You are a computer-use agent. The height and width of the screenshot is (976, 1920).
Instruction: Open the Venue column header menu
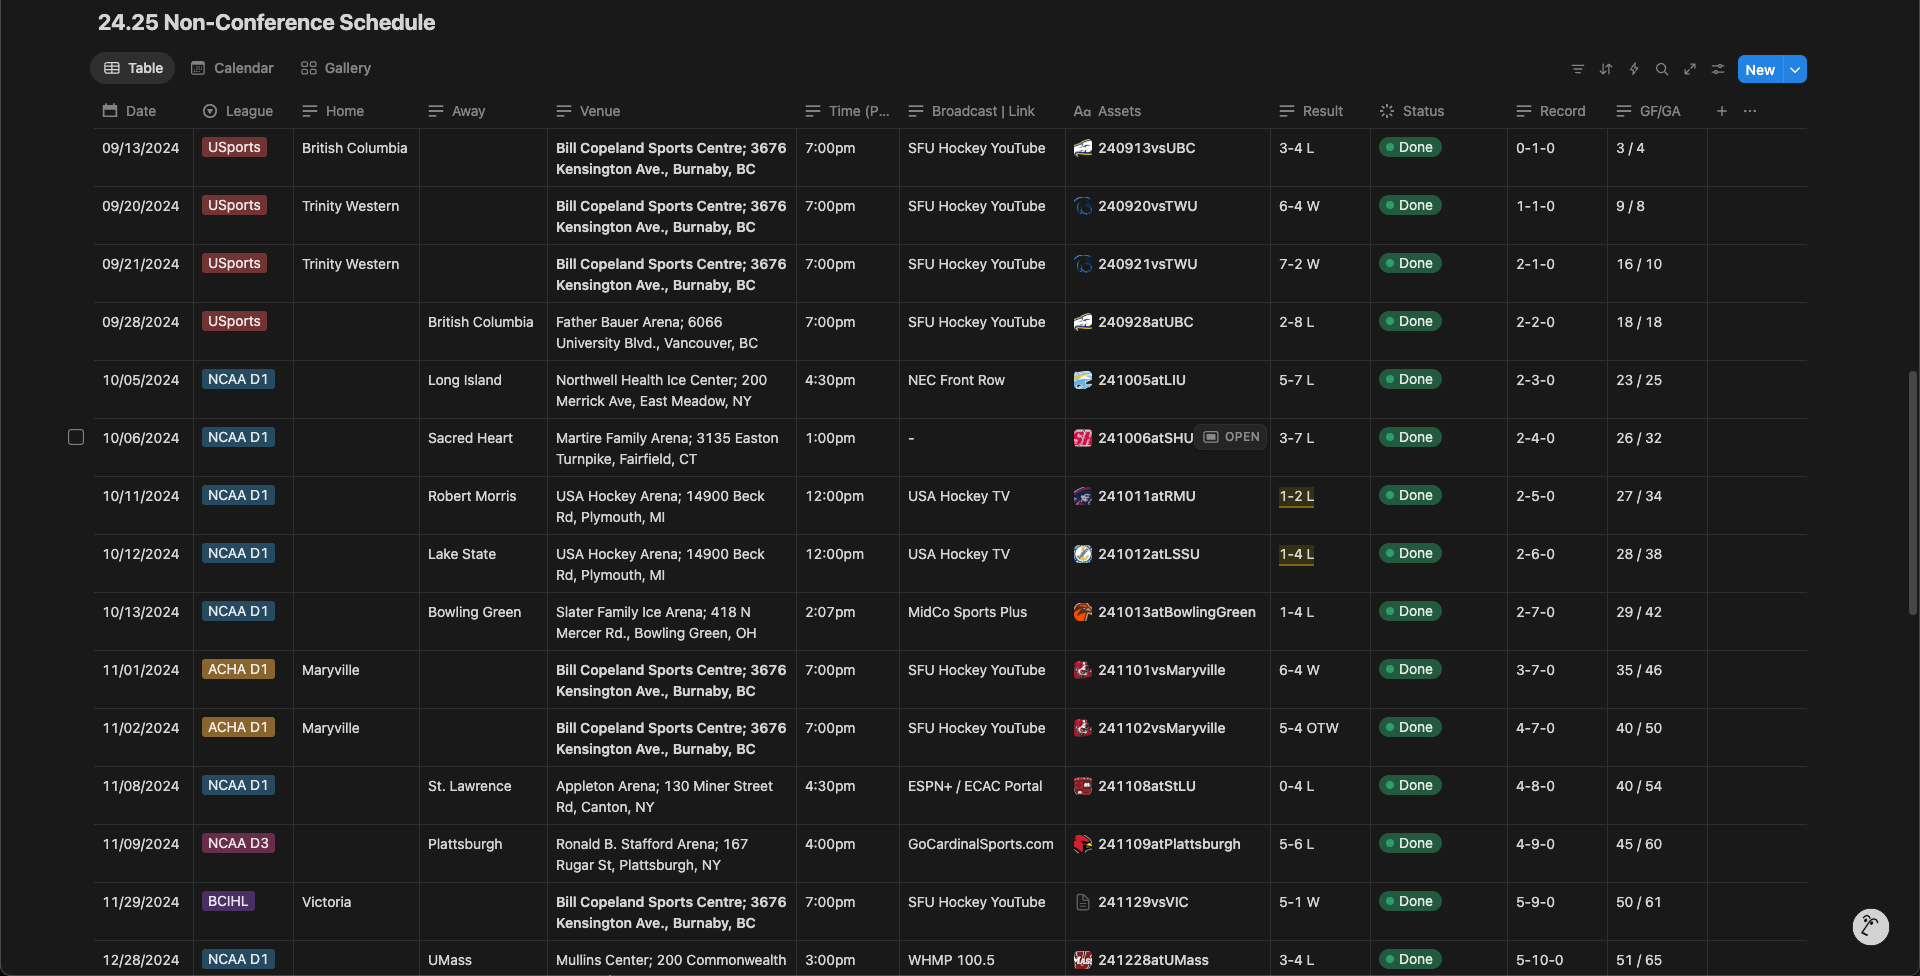click(672, 111)
